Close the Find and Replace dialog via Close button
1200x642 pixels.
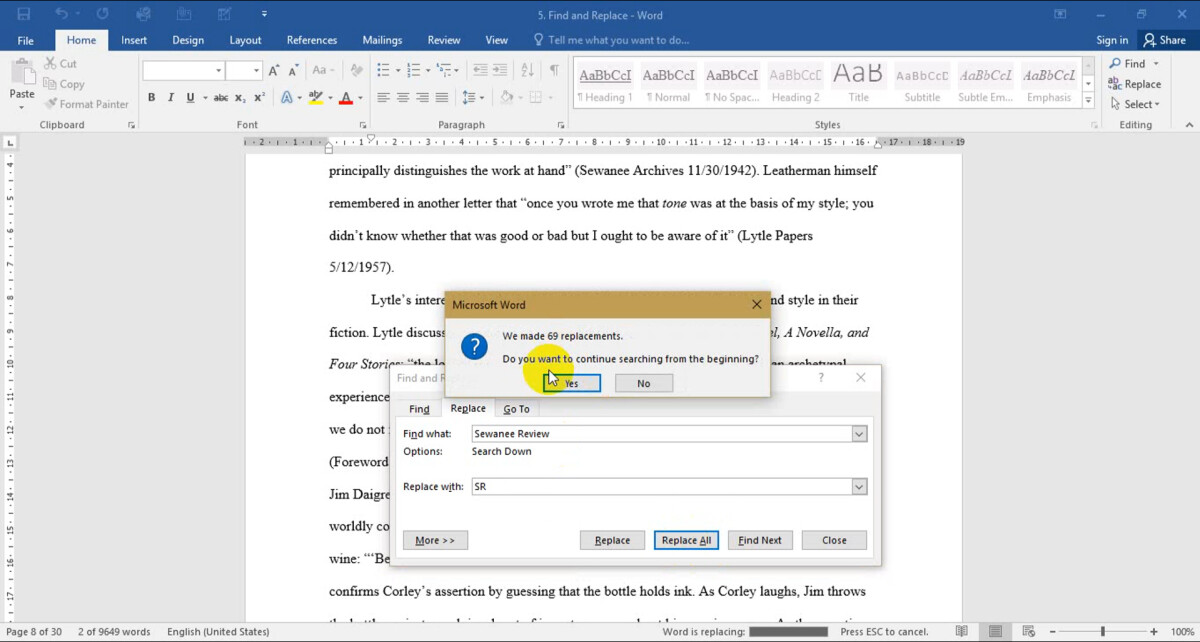tap(834, 540)
